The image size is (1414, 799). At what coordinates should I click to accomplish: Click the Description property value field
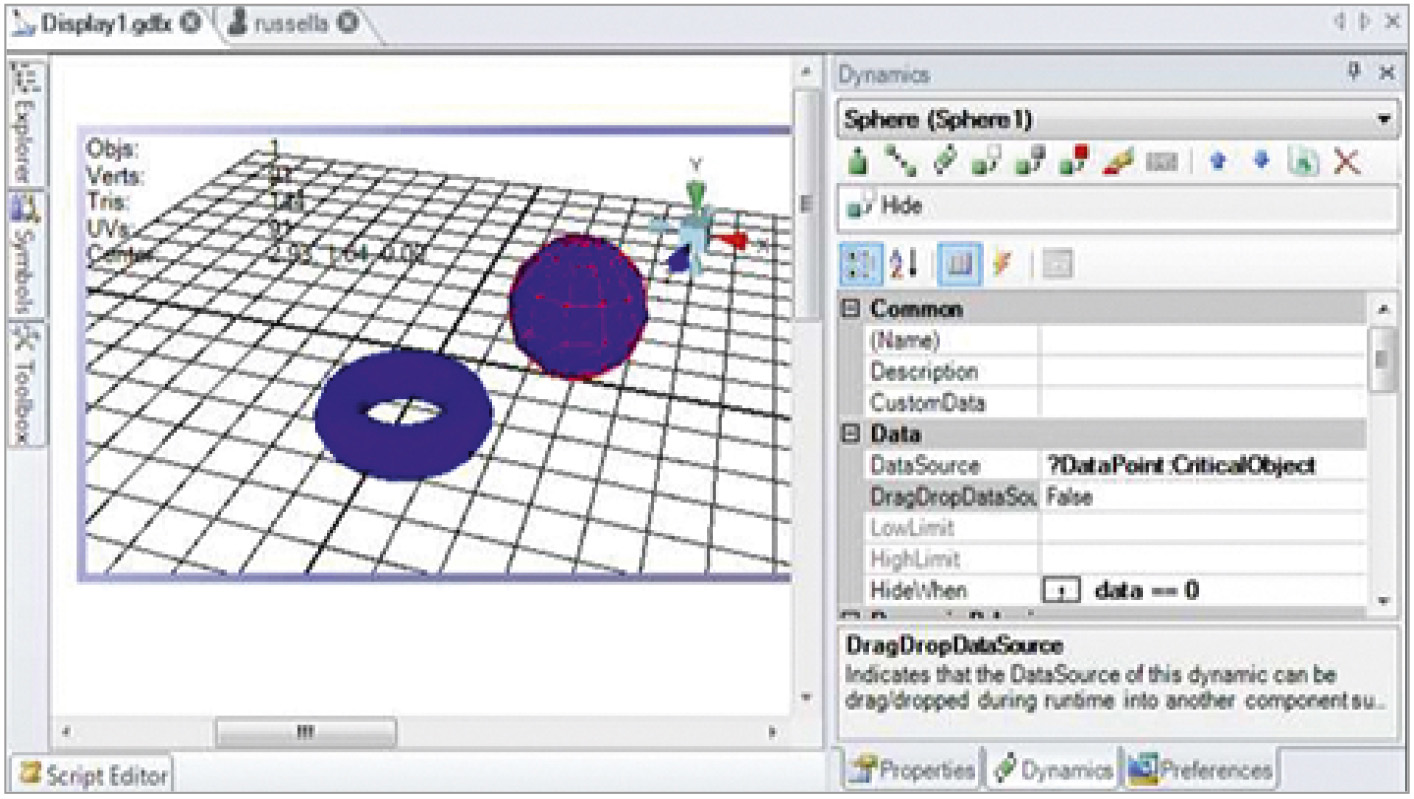pos(1203,371)
